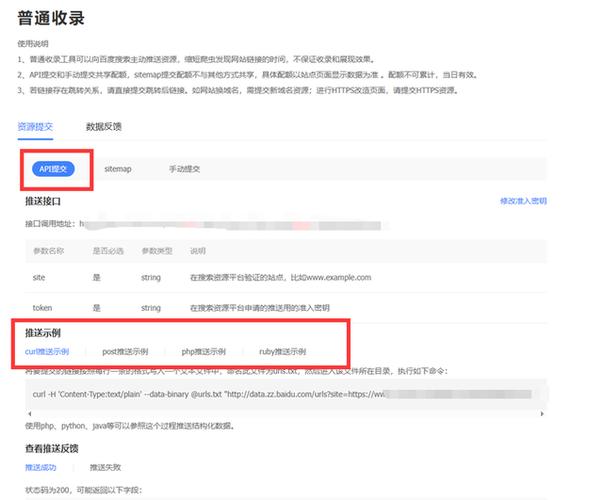This screenshot has width=603, height=500.
Task: Click the 查看推送反馈 section heading
Action: click(52, 448)
